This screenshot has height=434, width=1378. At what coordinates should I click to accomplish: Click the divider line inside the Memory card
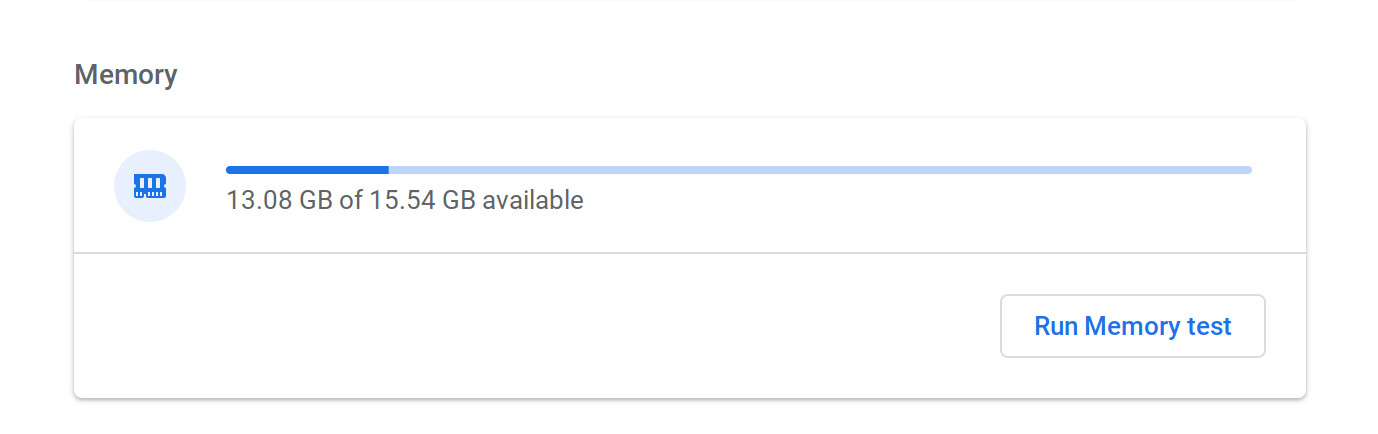point(690,253)
